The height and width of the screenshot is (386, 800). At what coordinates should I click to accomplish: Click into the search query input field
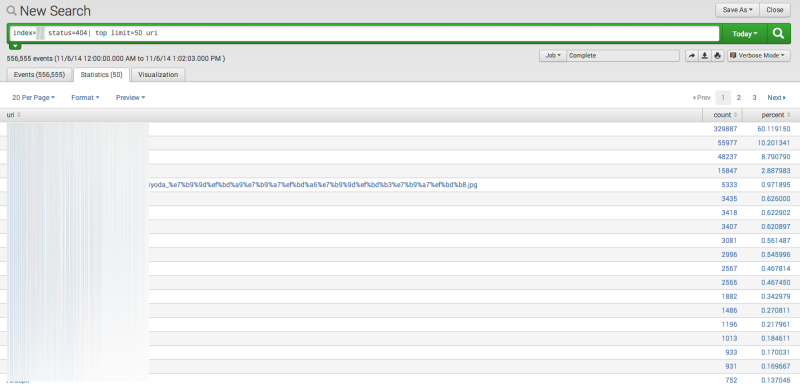pyautogui.click(x=364, y=33)
